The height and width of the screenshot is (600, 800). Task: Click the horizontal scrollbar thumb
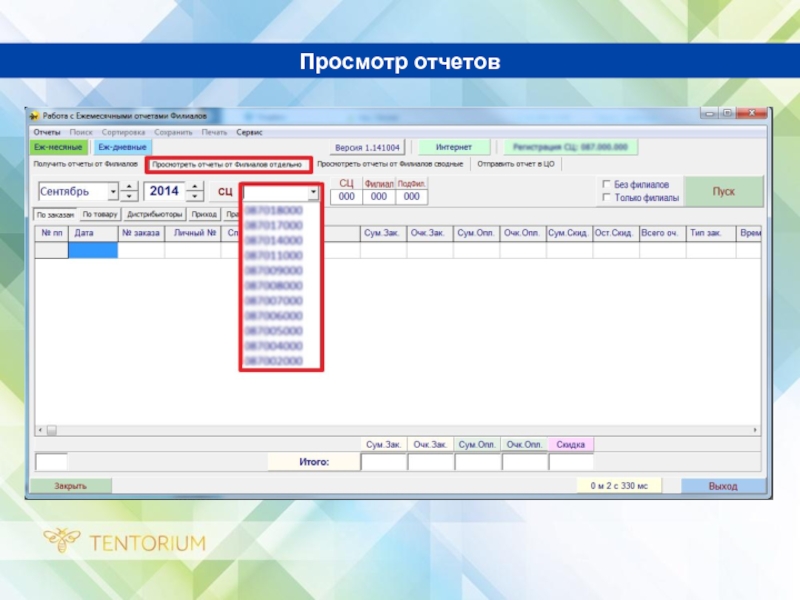52,430
